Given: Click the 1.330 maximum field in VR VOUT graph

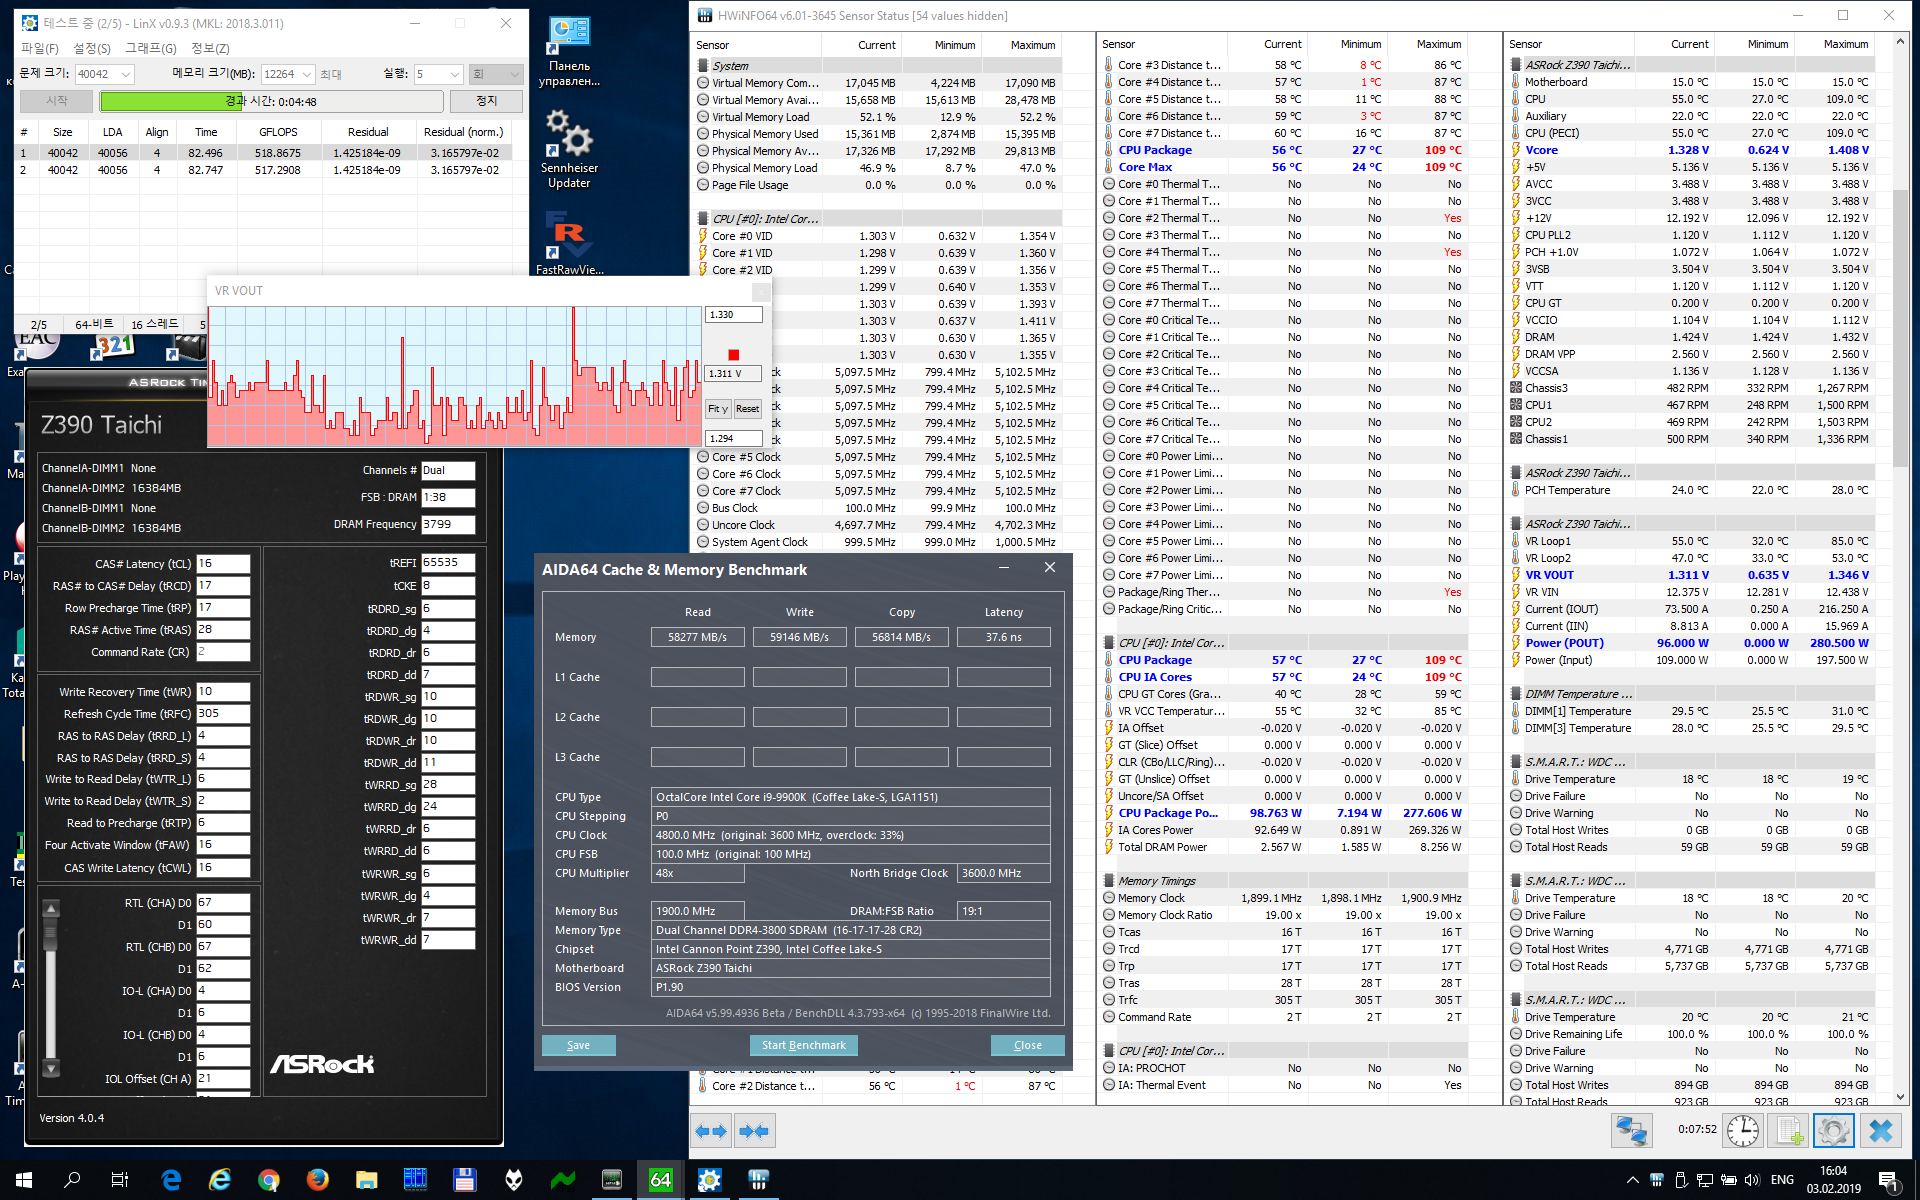Looking at the screenshot, I should click(x=734, y=315).
